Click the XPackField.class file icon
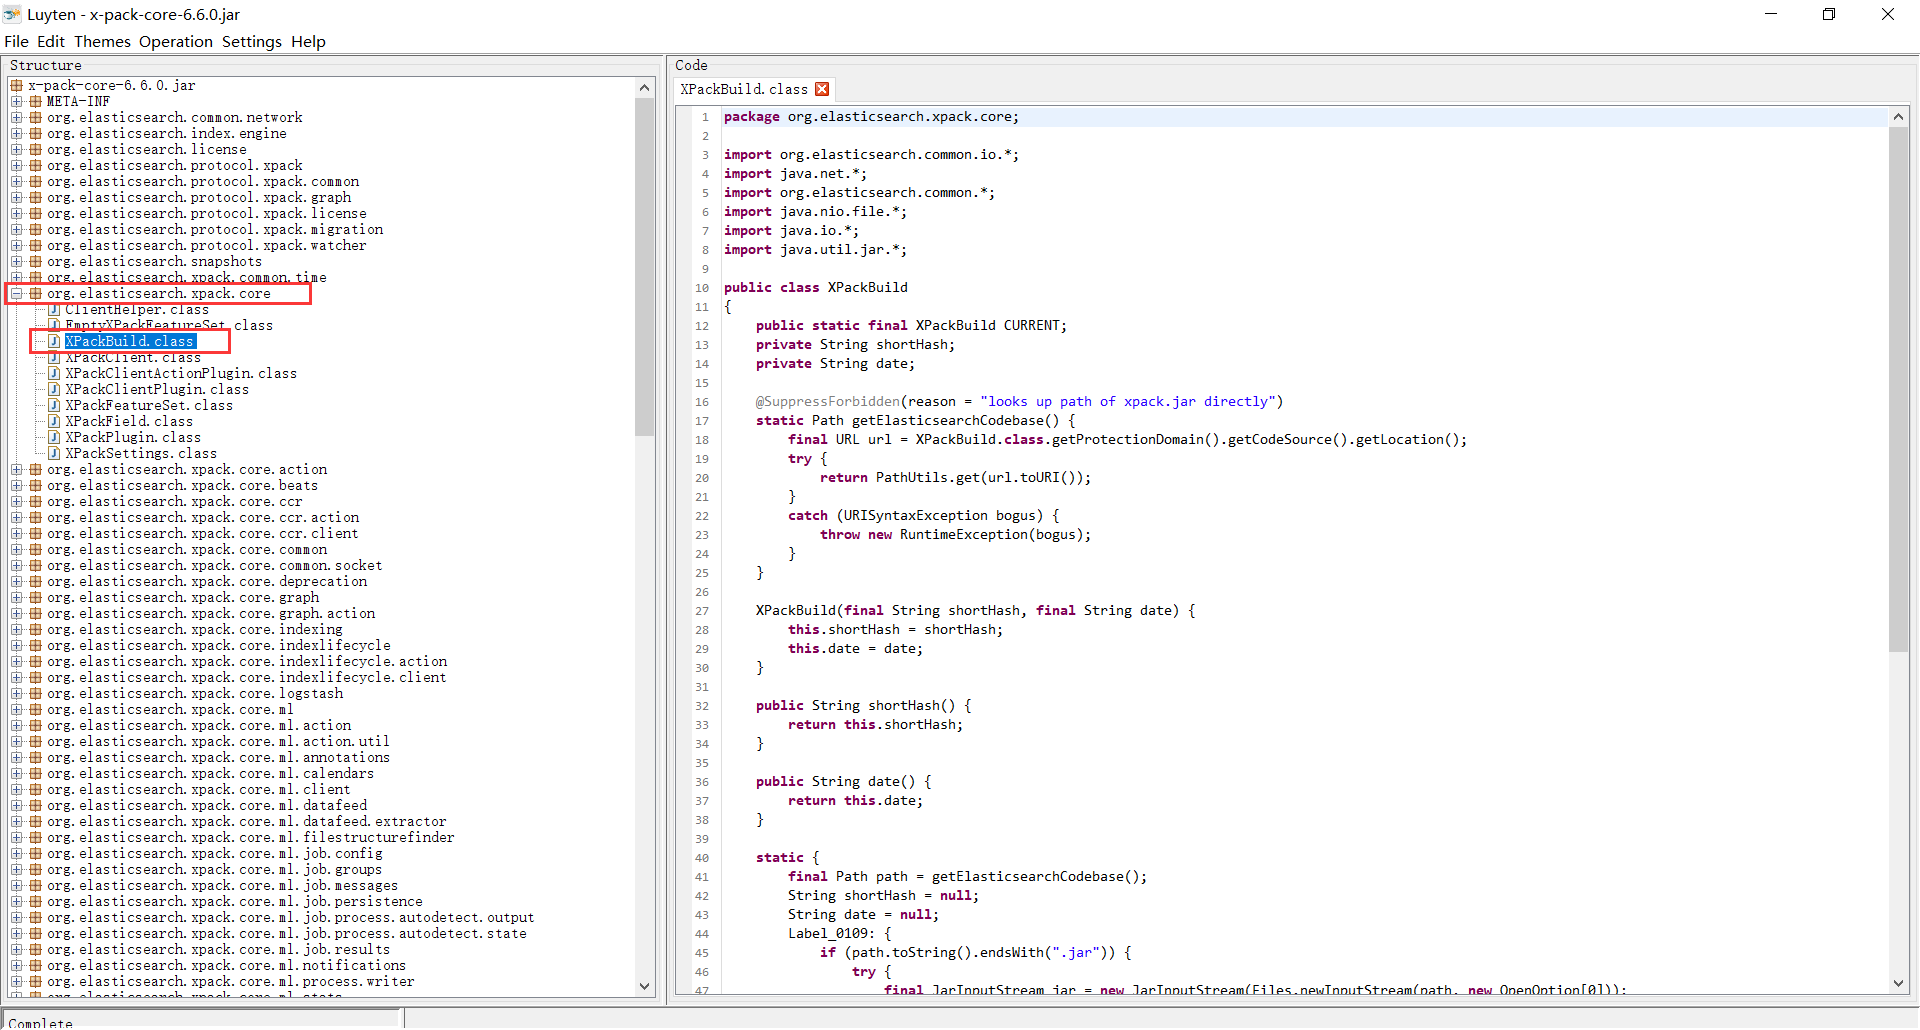Screen dimensions: 1920x1030 54,421
